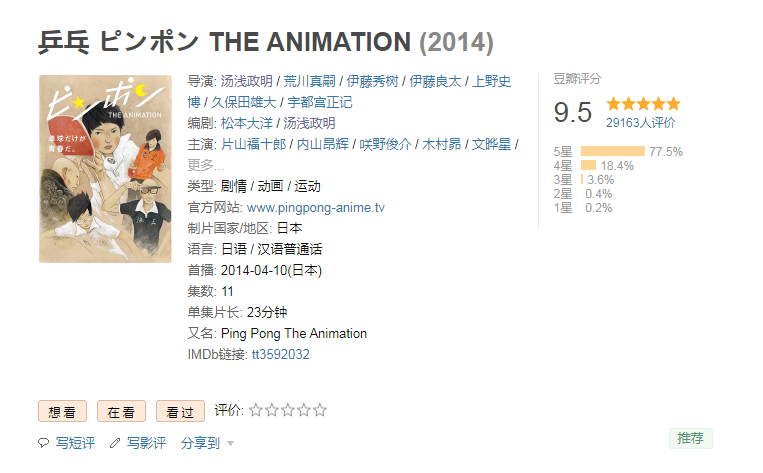Open director 汤浅政明's page
The width and height of the screenshot is (763, 473).
pos(247,81)
